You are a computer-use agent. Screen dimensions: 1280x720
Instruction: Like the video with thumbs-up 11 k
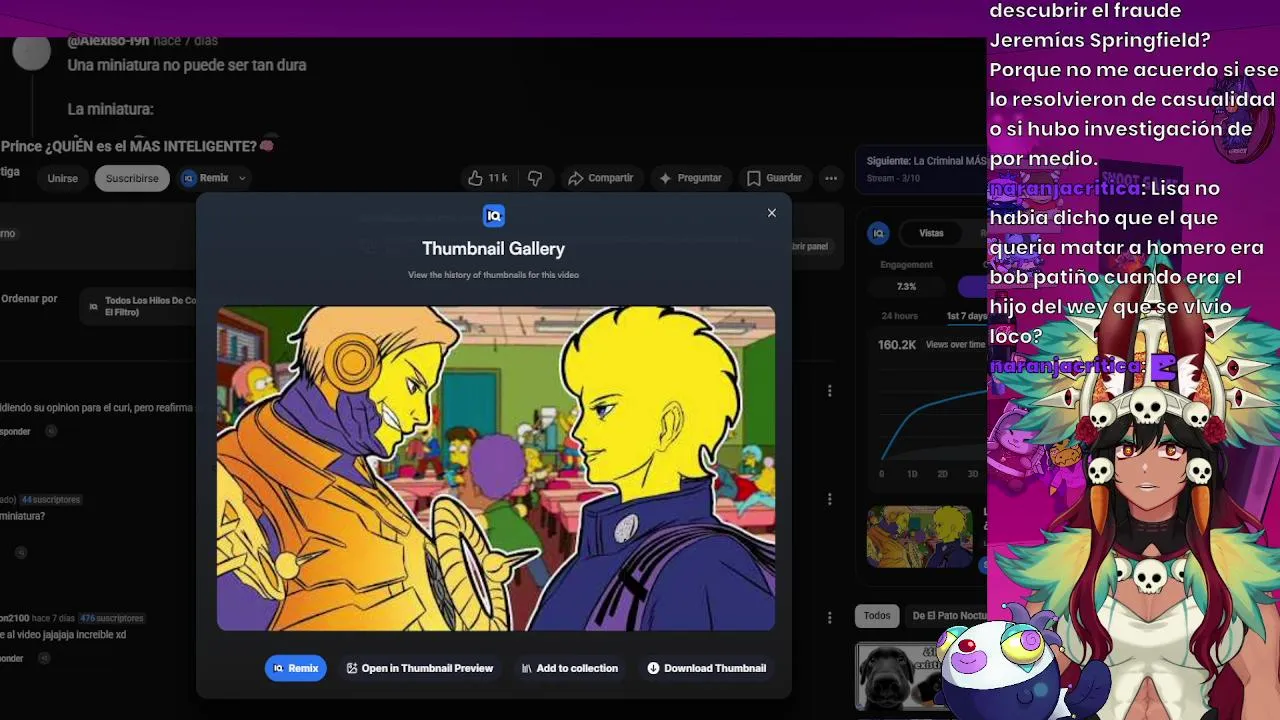(487, 178)
